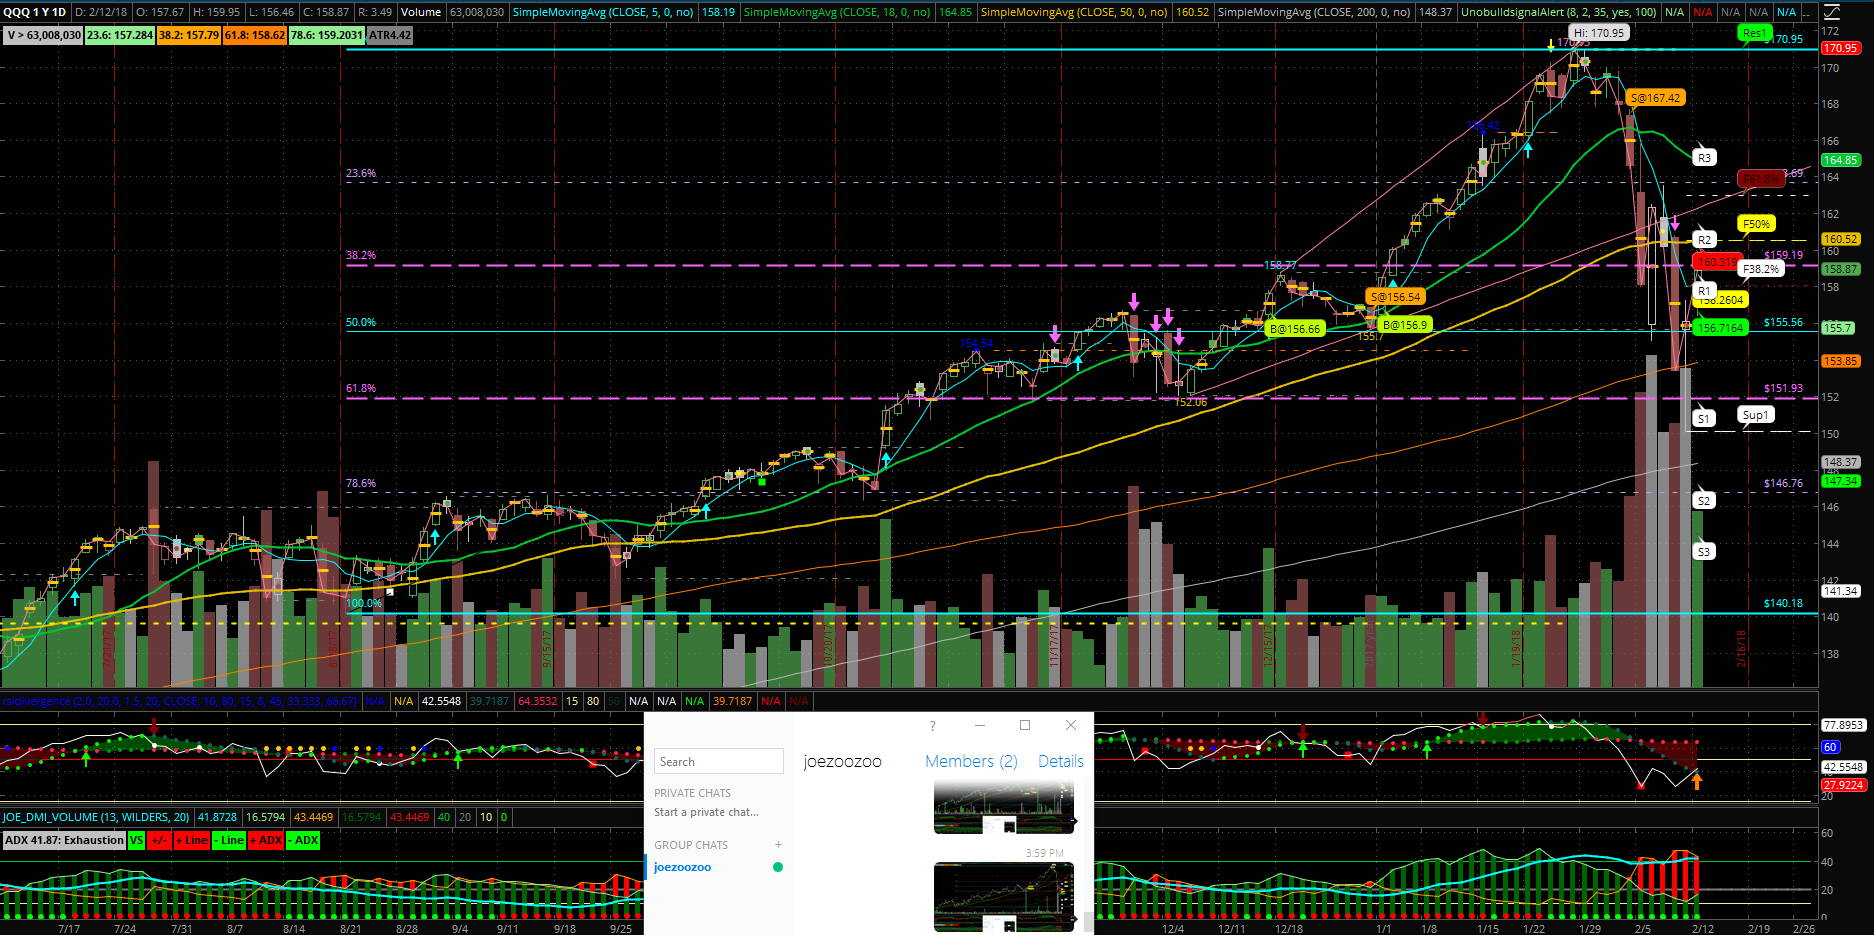This screenshot has height=935, width=1874.
Task: Select the UnobulldsignalAlert study label
Action: tap(1558, 12)
